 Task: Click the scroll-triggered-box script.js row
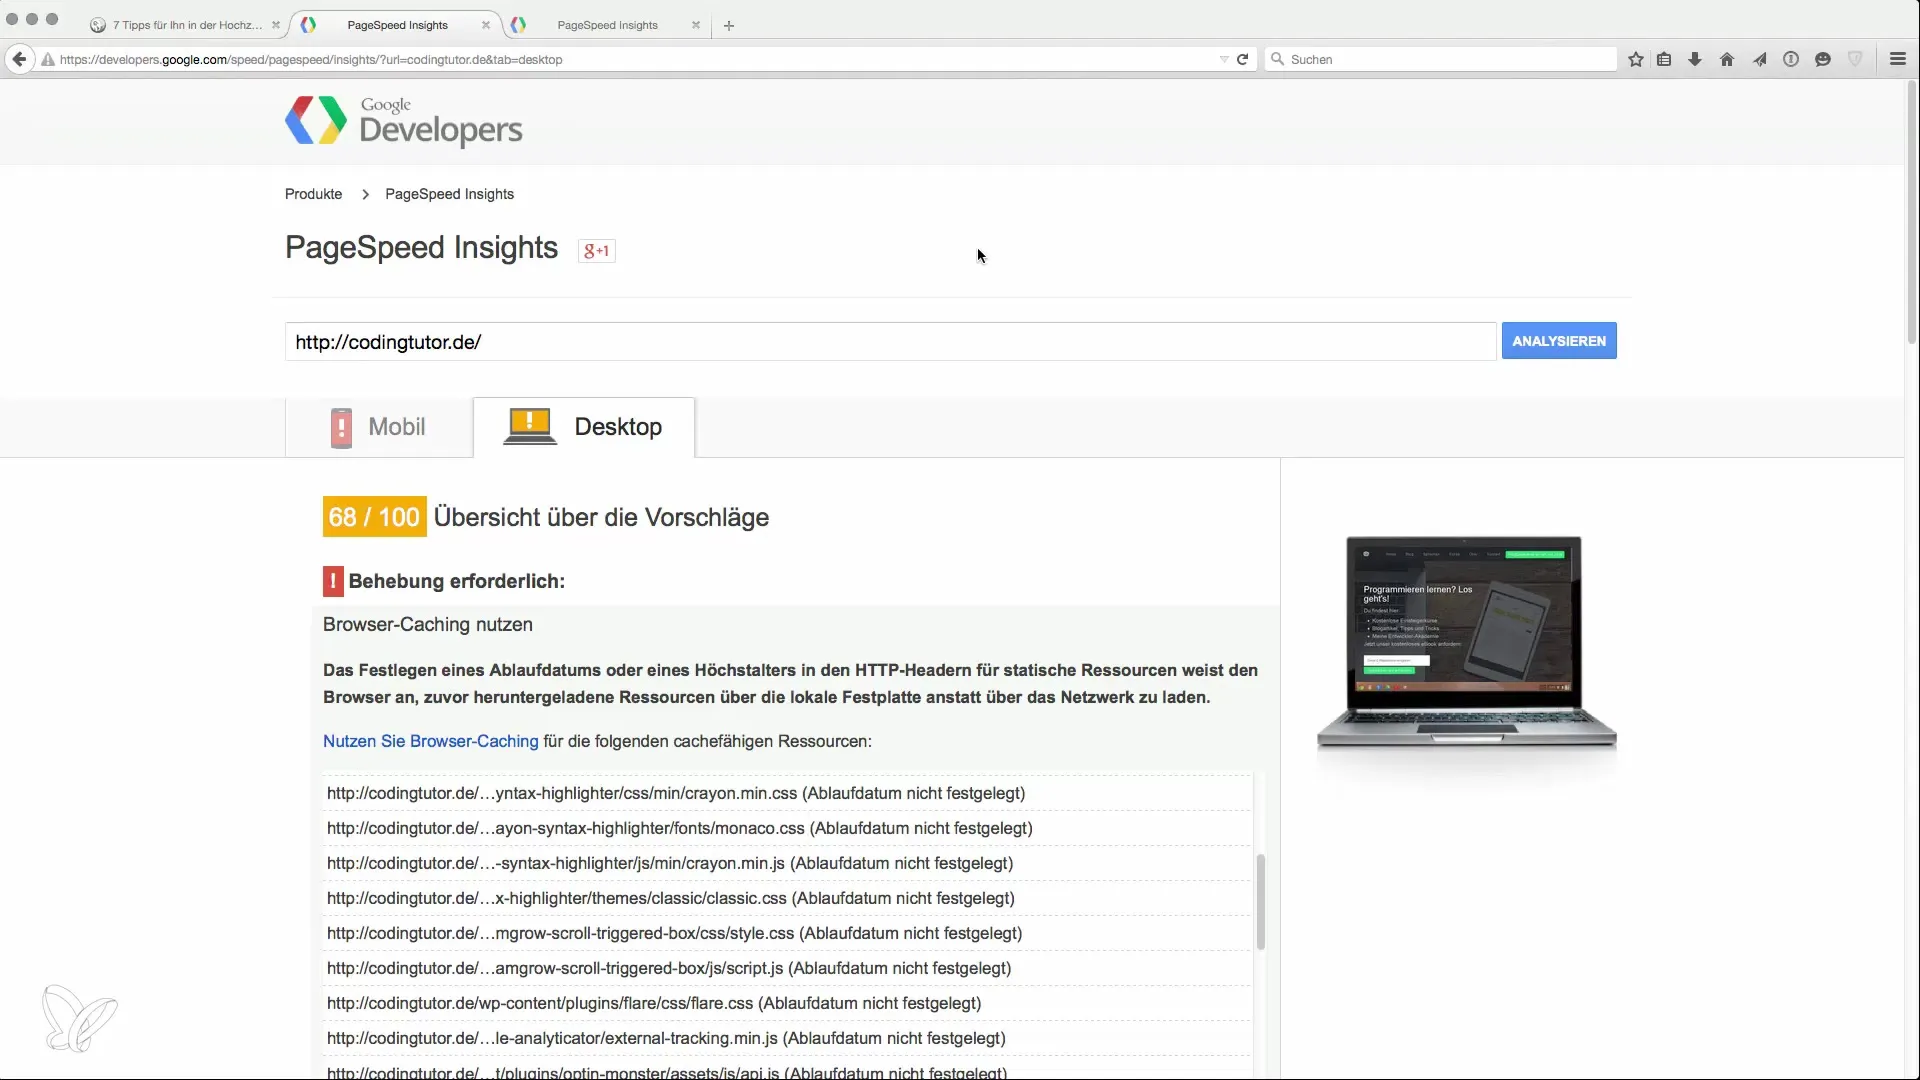787,968
